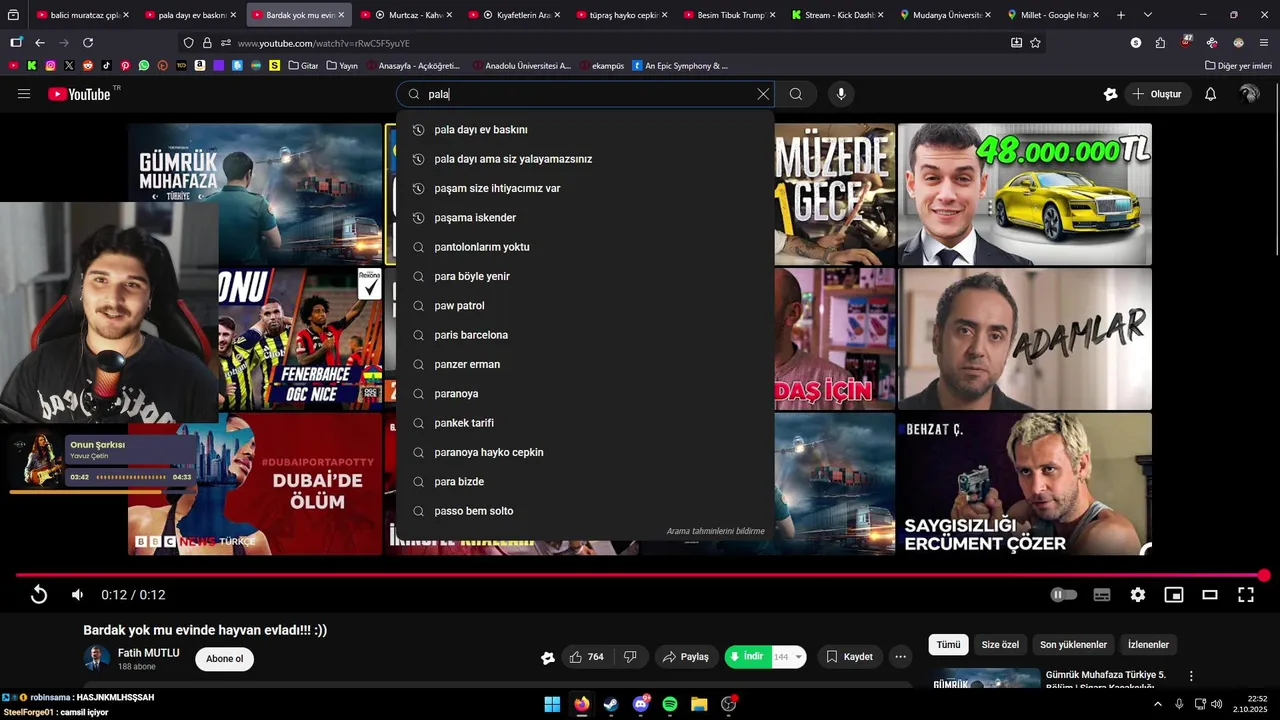Open the 48.000.000TL yellow car thumbnail
Viewport: 1280px width, 720px height.
(1025, 194)
